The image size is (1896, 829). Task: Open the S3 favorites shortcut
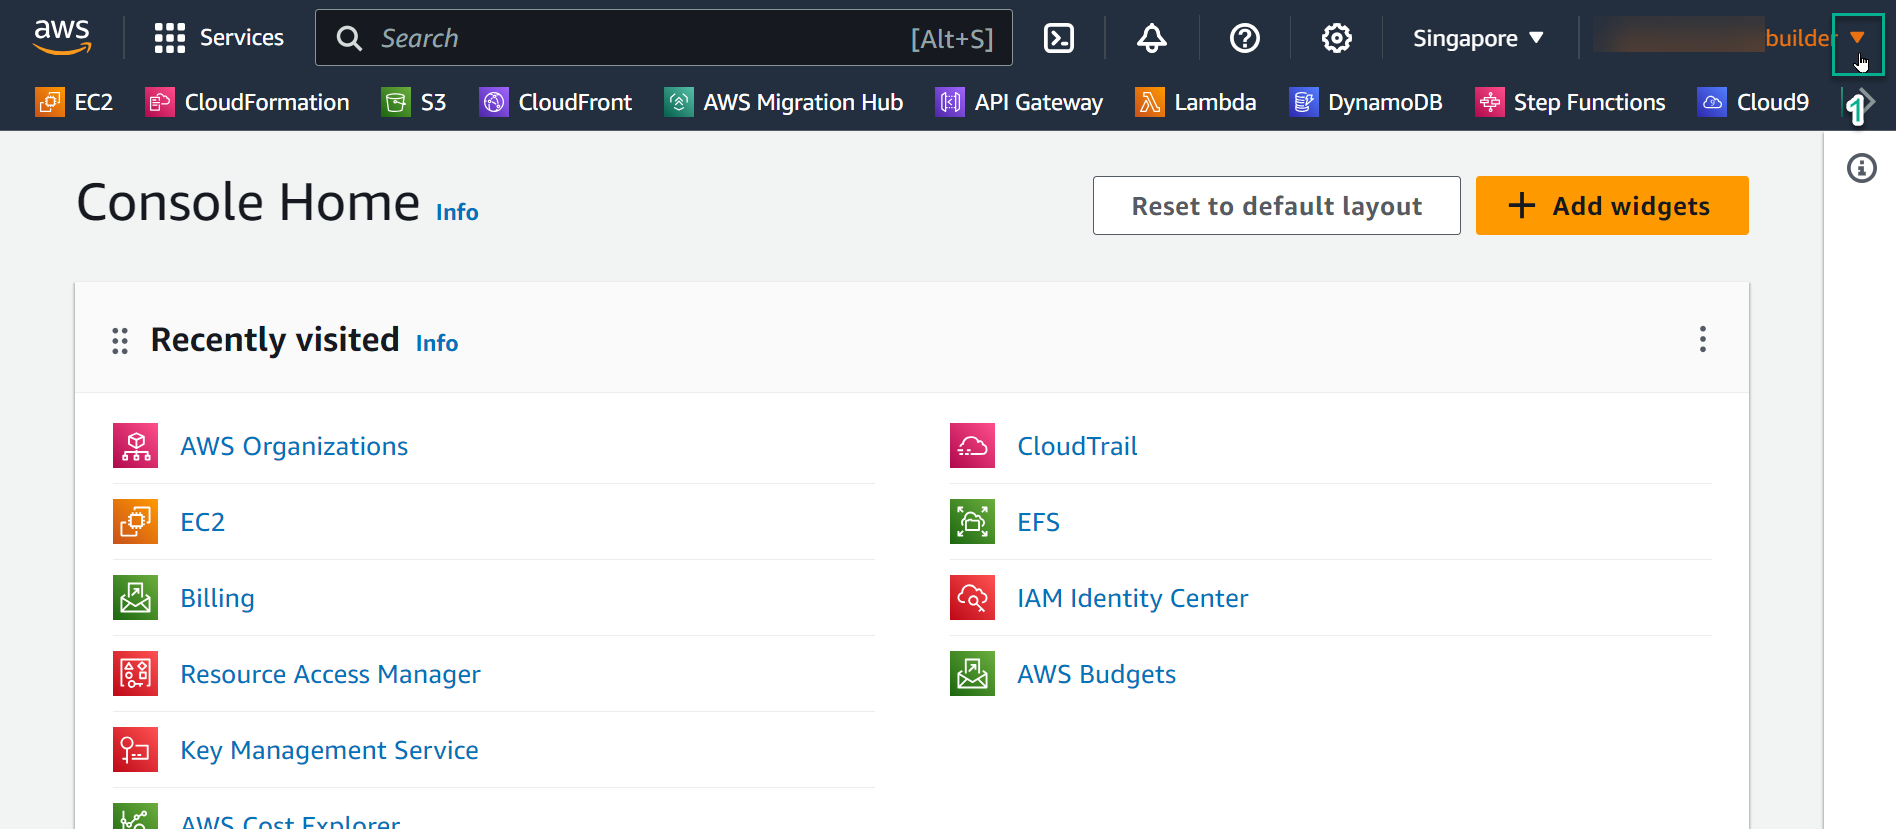tap(414, 102)
